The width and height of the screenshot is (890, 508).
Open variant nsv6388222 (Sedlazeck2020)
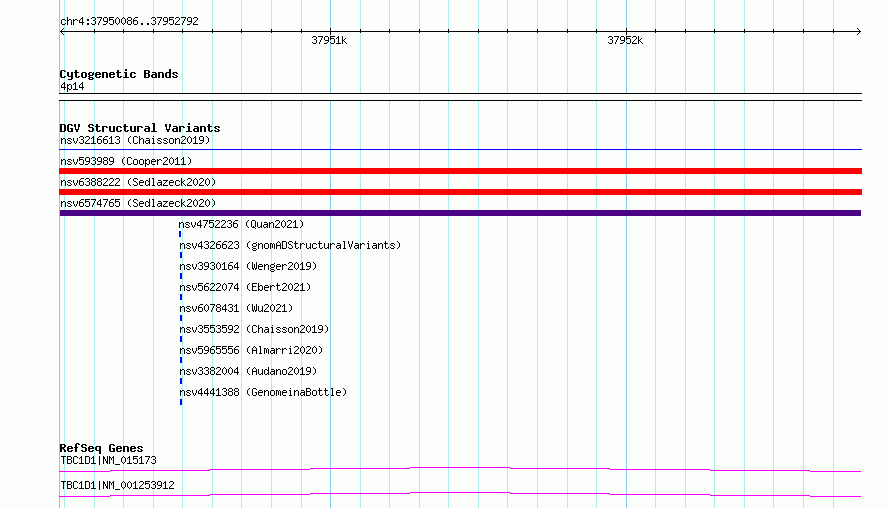pyautogui.click(x=138, y=182)
